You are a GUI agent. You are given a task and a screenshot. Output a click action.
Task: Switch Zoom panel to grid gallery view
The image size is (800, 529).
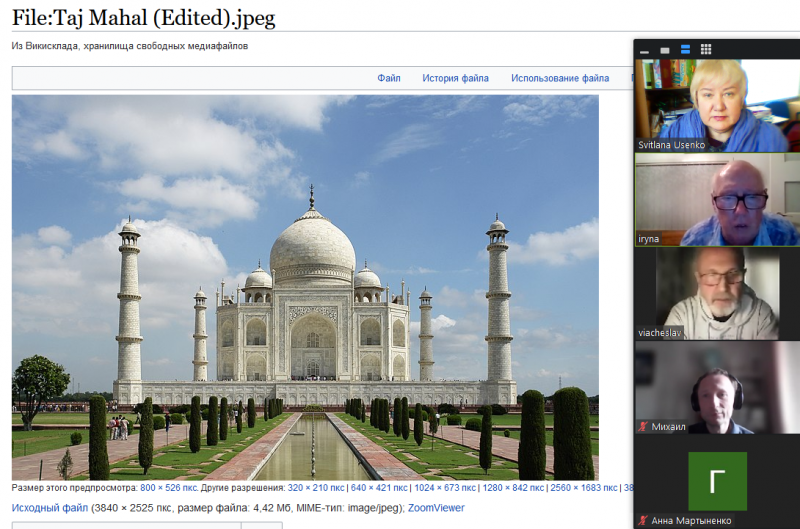pyautogui.click(x=706, y=49)
